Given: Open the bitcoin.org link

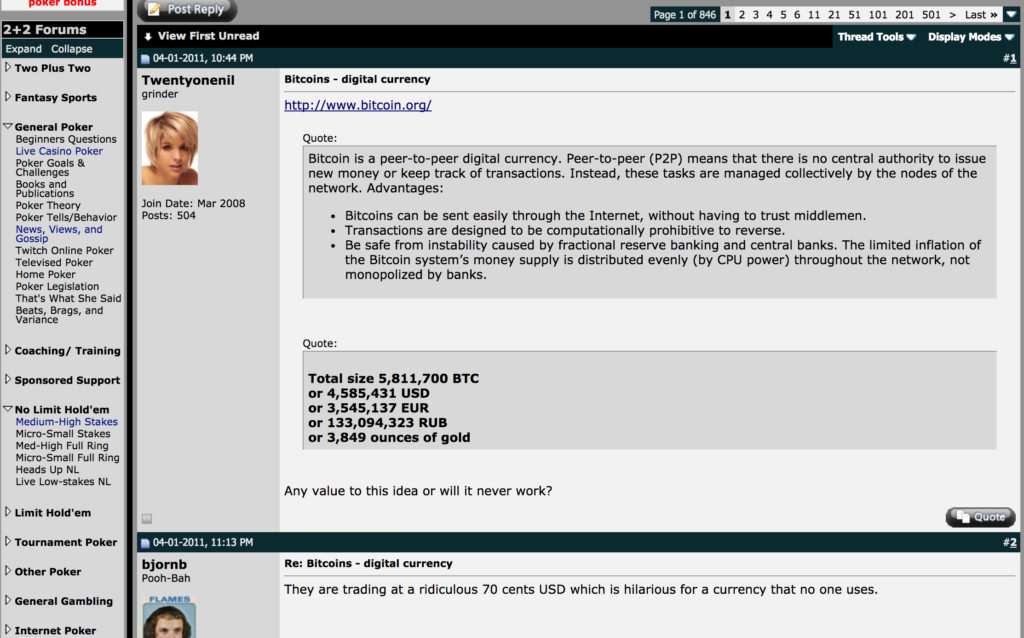Looking at the screenshot, I should (x=358, y=105).
